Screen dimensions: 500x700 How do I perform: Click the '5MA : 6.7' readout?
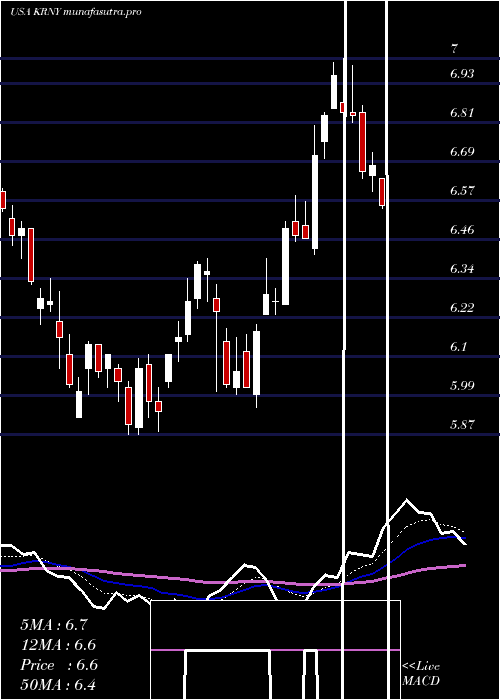coord(55,625)
